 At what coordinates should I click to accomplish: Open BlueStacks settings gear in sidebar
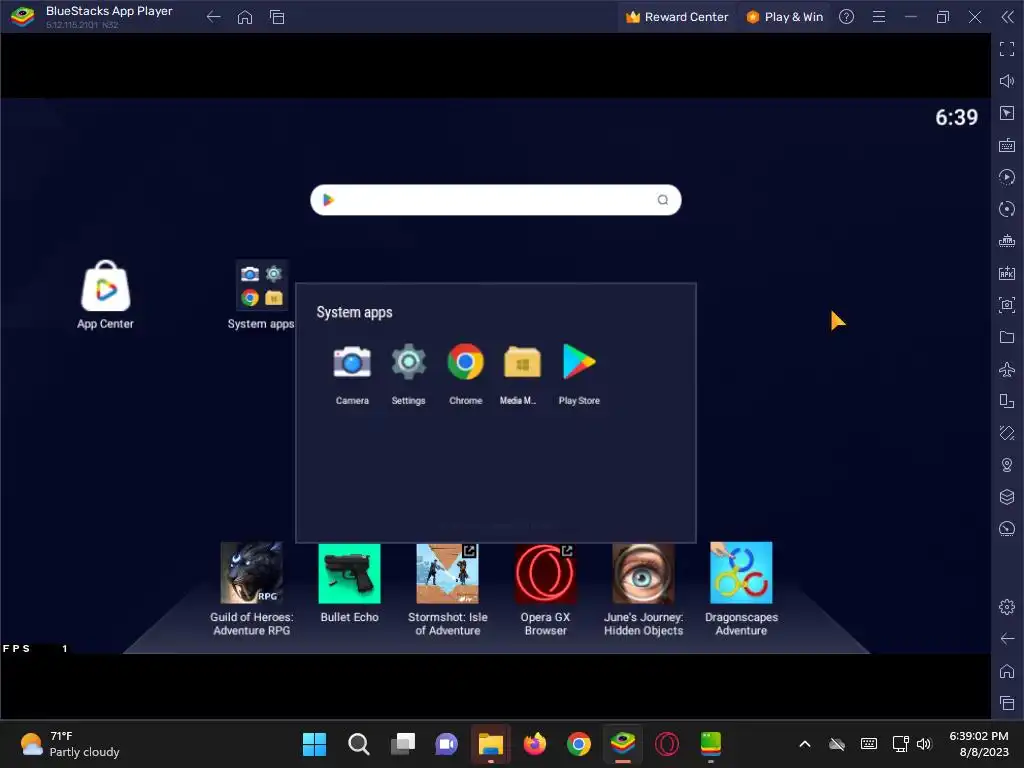[1007, 607]
